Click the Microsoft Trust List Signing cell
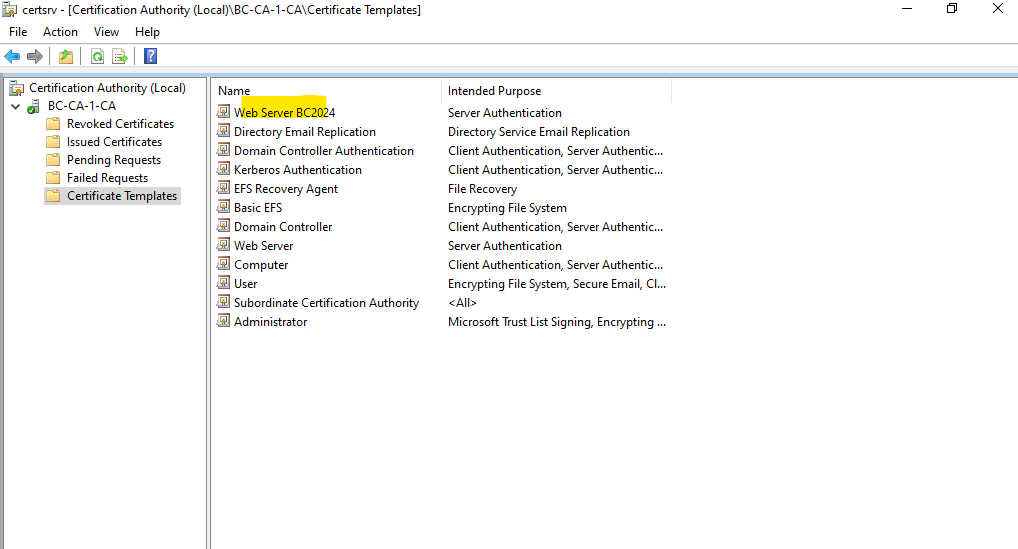Image resolution: width=1018 pixels, height=549 pixels. (556, 322)
